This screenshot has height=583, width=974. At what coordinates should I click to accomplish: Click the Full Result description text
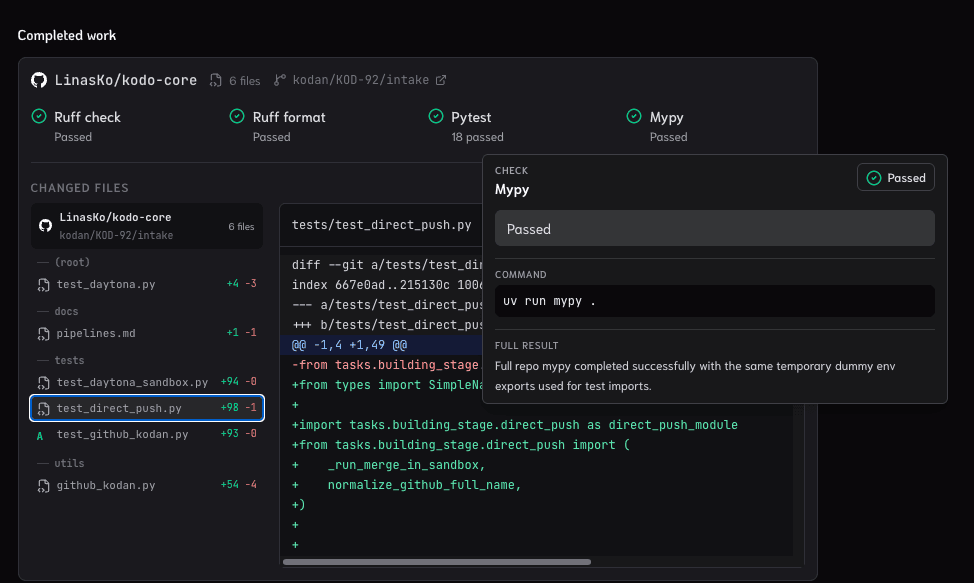pyautogui.click(x=694, y=376)
